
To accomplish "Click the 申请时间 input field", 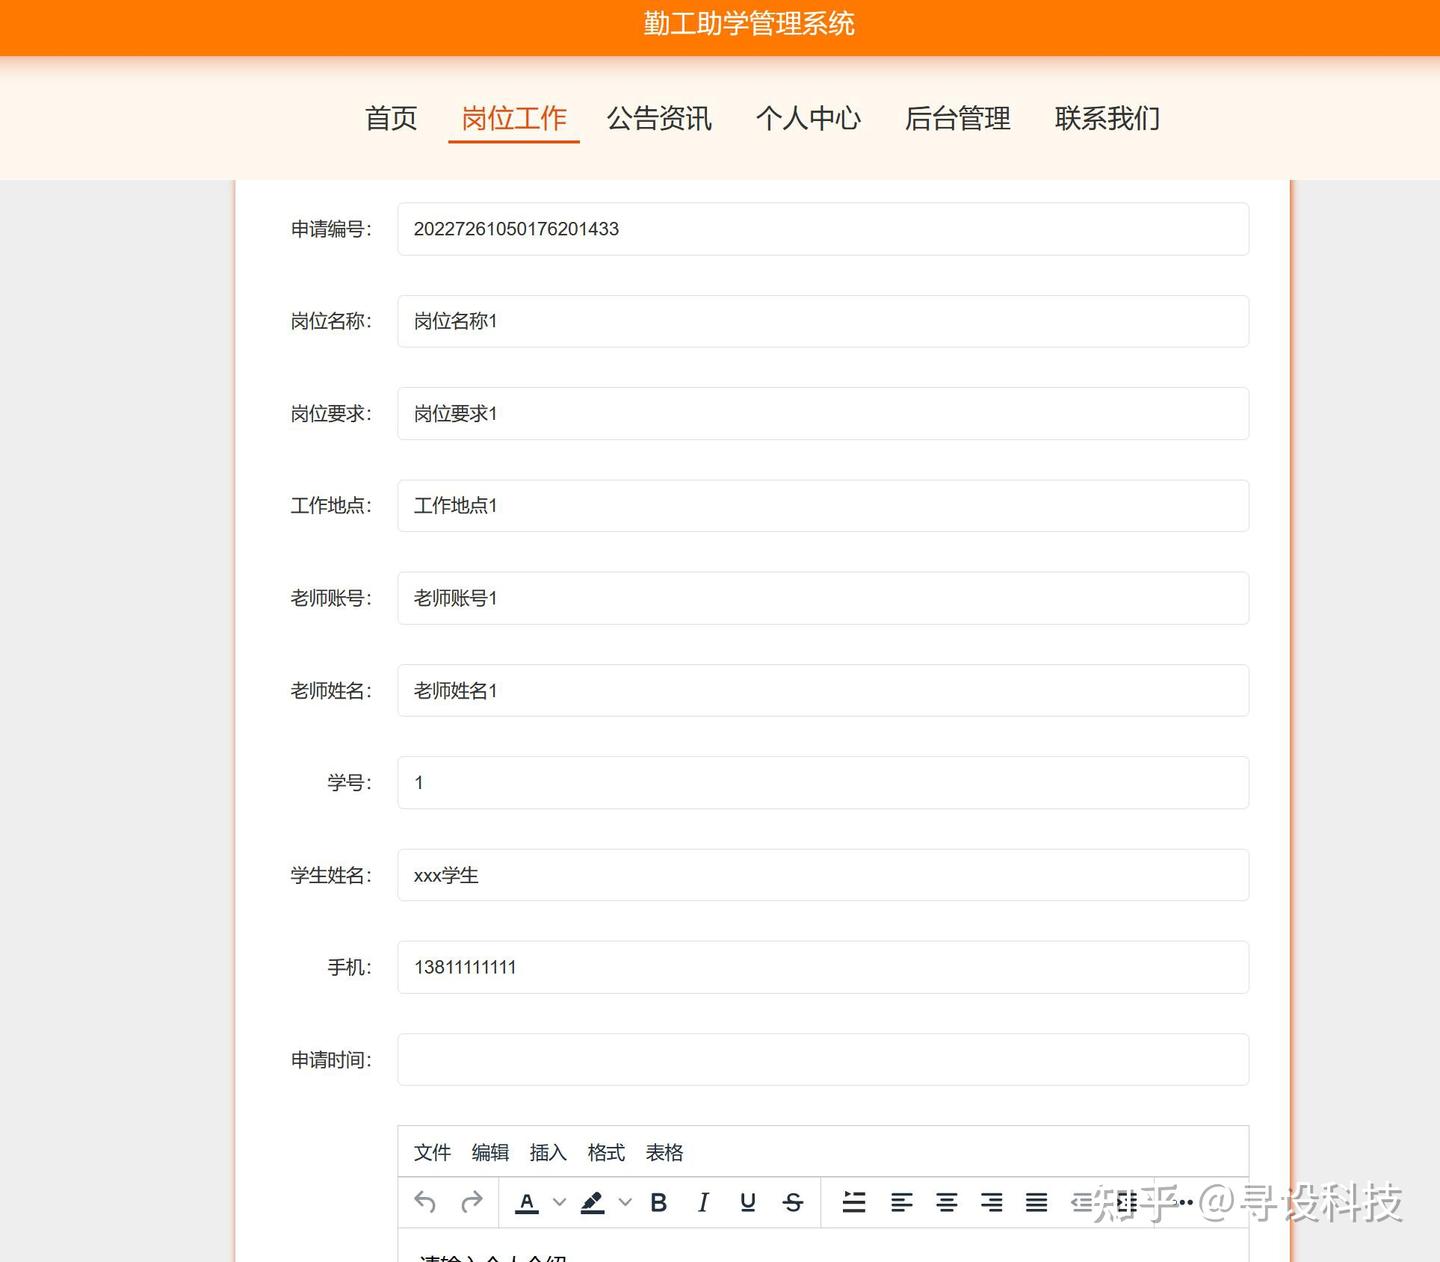I will 822,1059.
